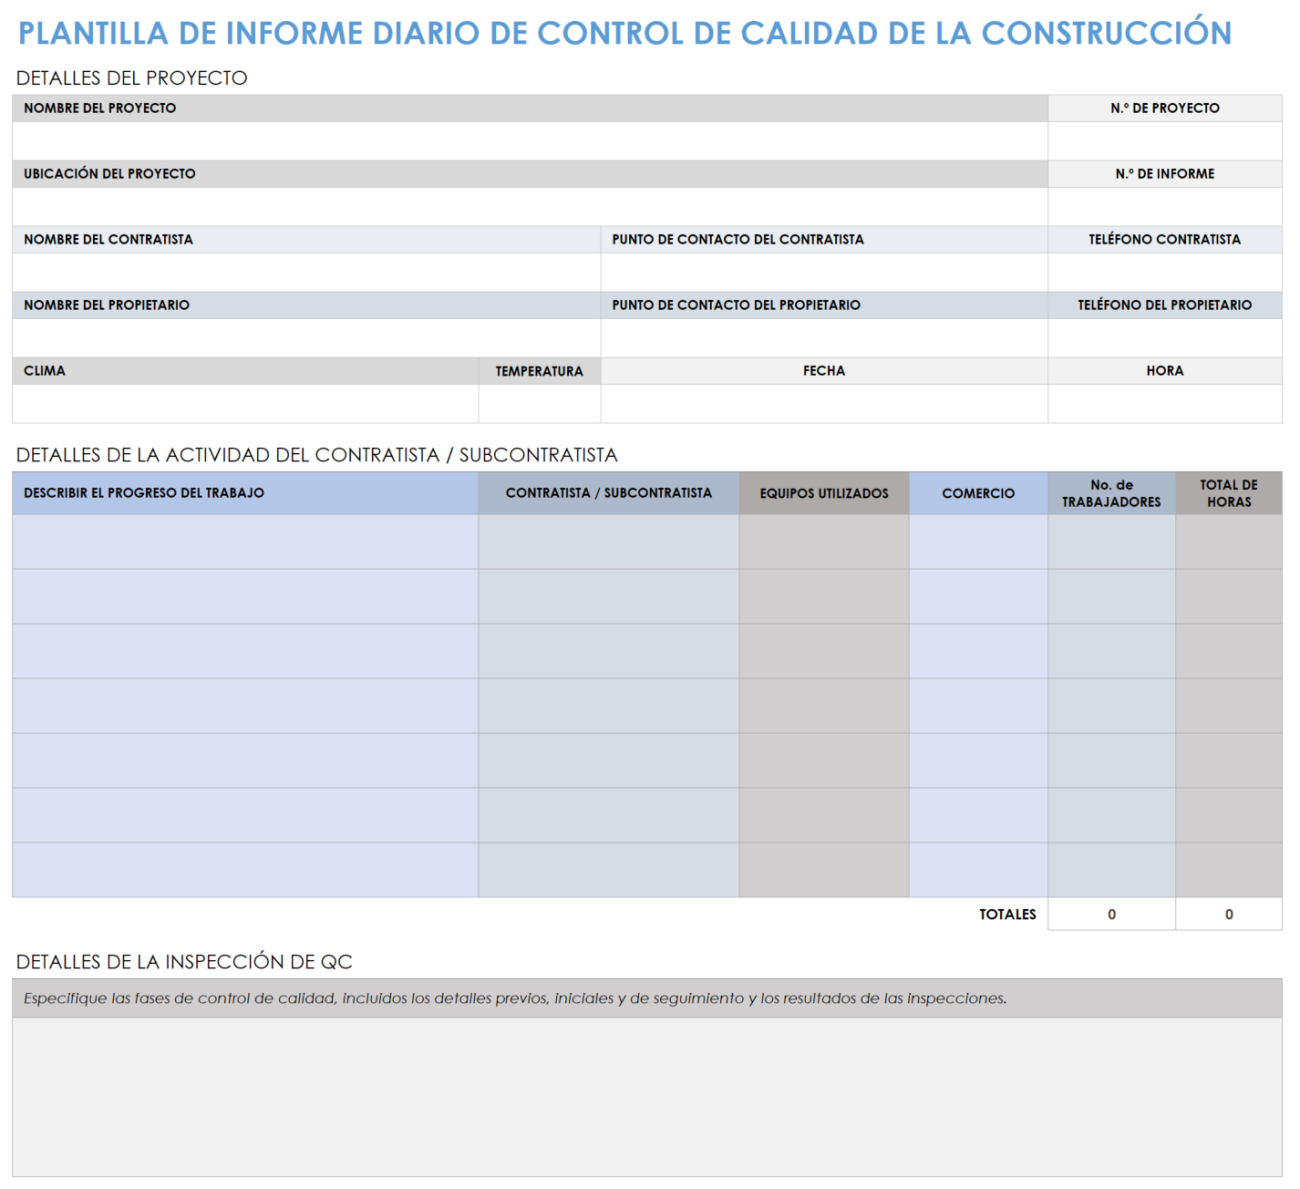Click the TOTALES value under No. de TRABAJADORES
Screen dimensions: 1300x1189
pyautogui.click(x=1110, y=914)
